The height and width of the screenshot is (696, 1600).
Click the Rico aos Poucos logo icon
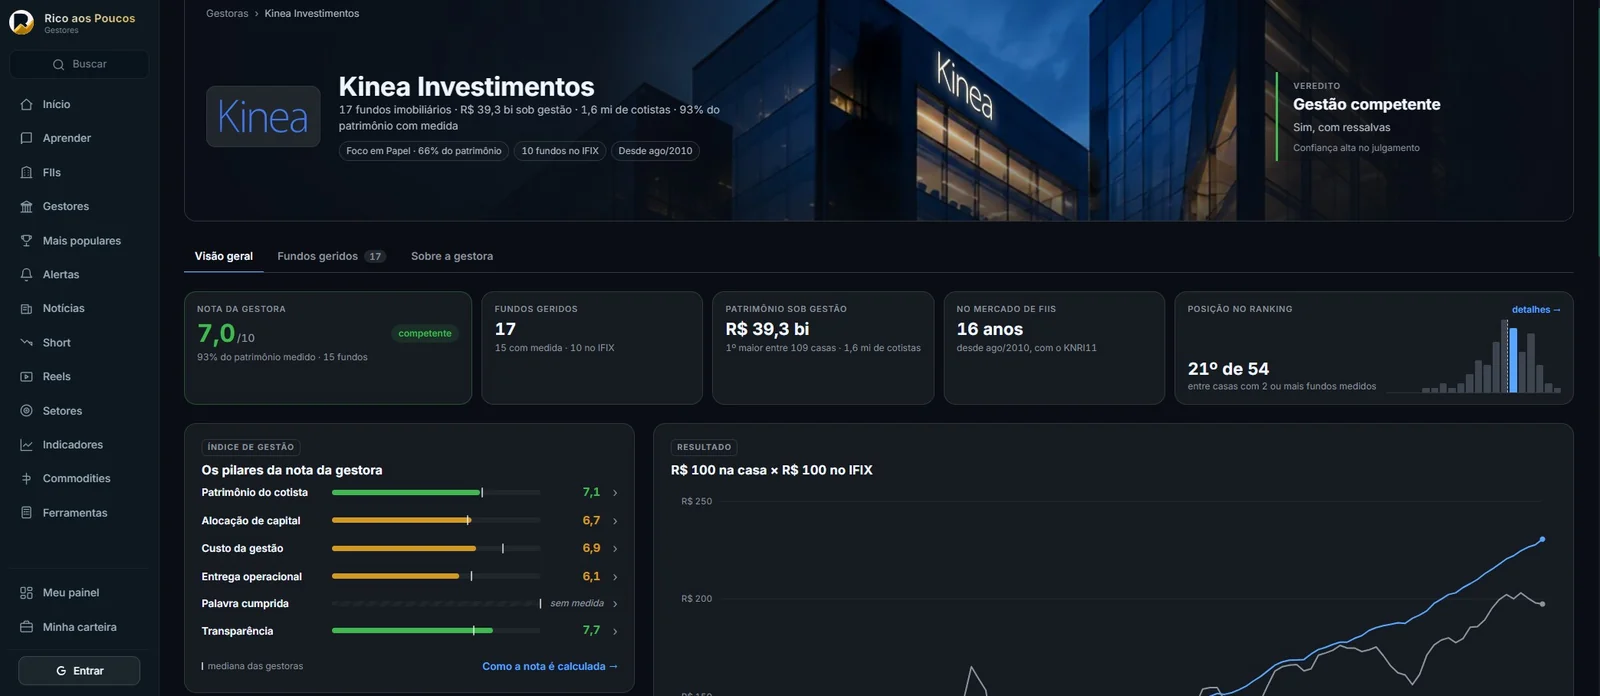tap(22, 22)
